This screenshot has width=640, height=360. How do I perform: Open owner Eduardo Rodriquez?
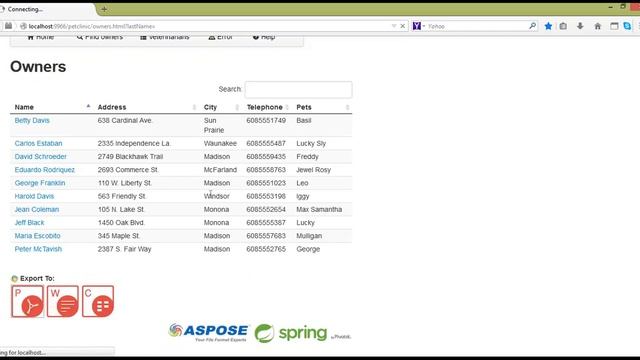44,170
